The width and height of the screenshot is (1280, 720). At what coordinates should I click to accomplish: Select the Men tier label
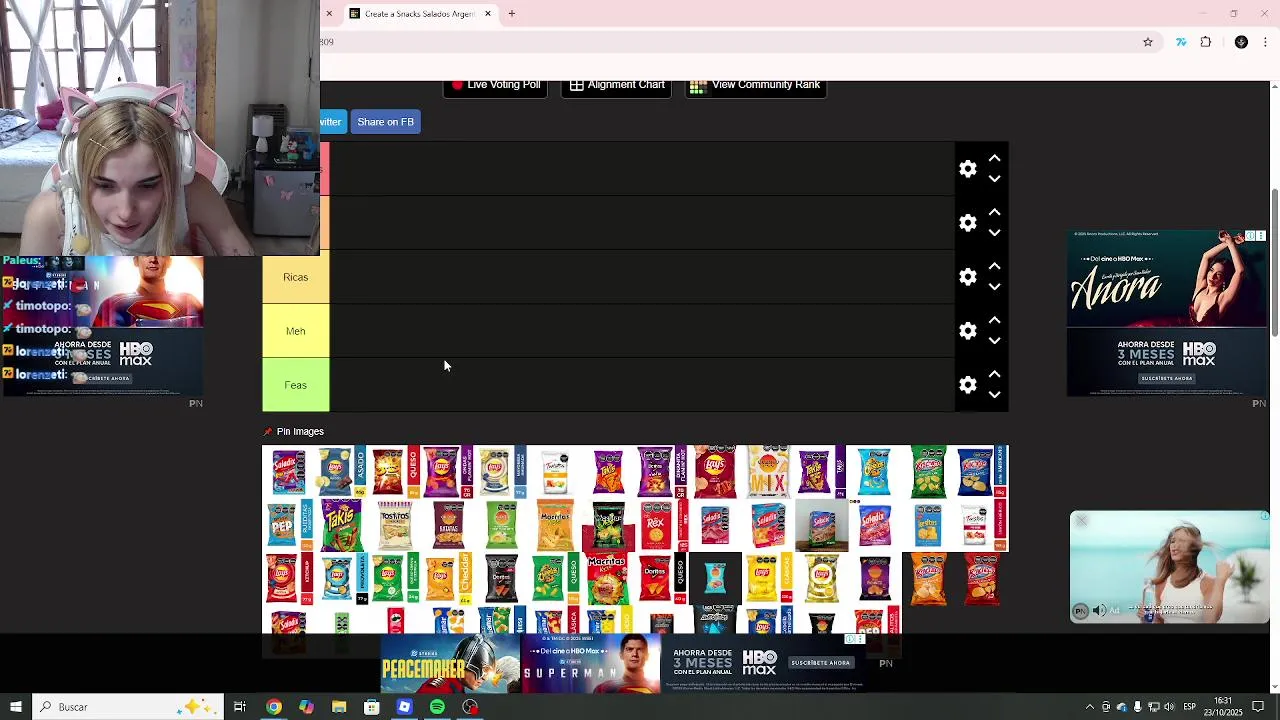tap(295, 331)
